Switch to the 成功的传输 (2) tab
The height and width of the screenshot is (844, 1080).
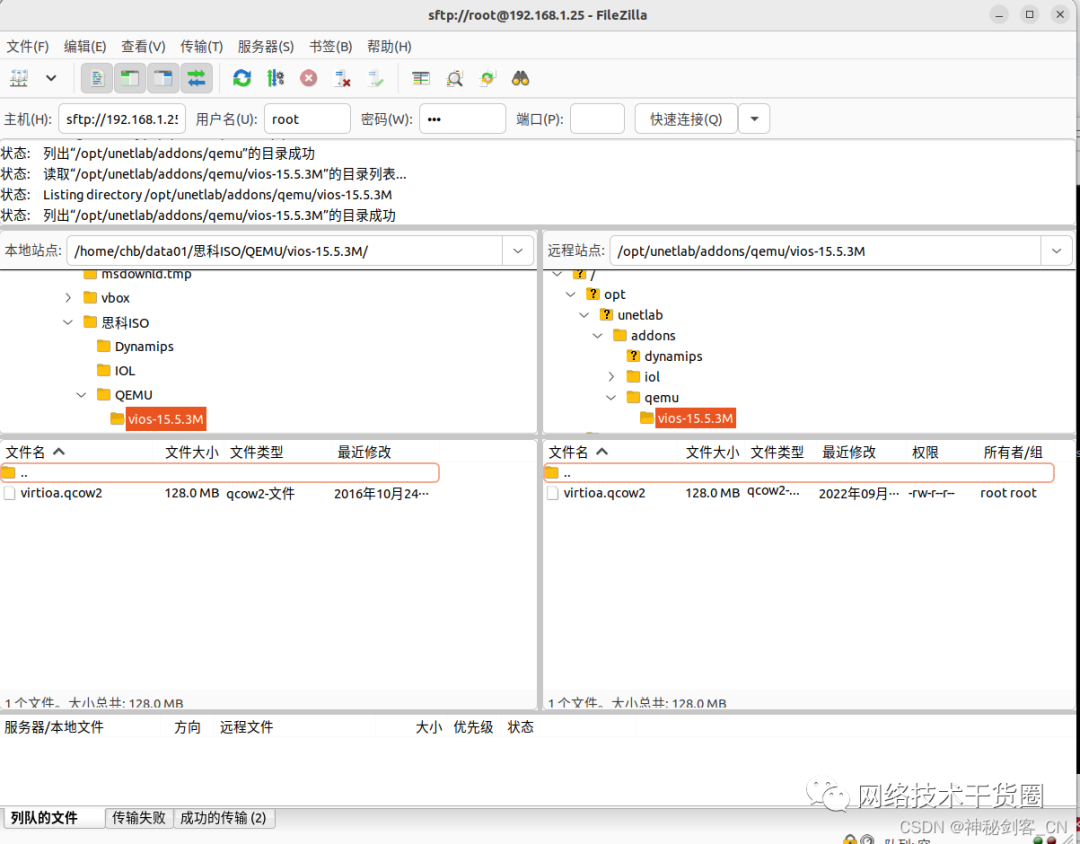[x=224, y=817]
